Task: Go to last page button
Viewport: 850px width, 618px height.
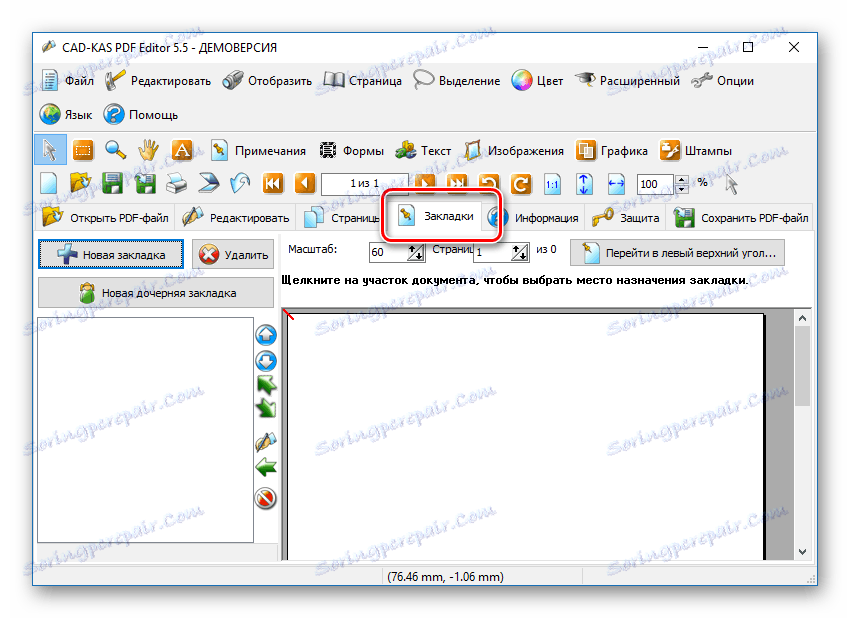Action: [x=457, y=182]
